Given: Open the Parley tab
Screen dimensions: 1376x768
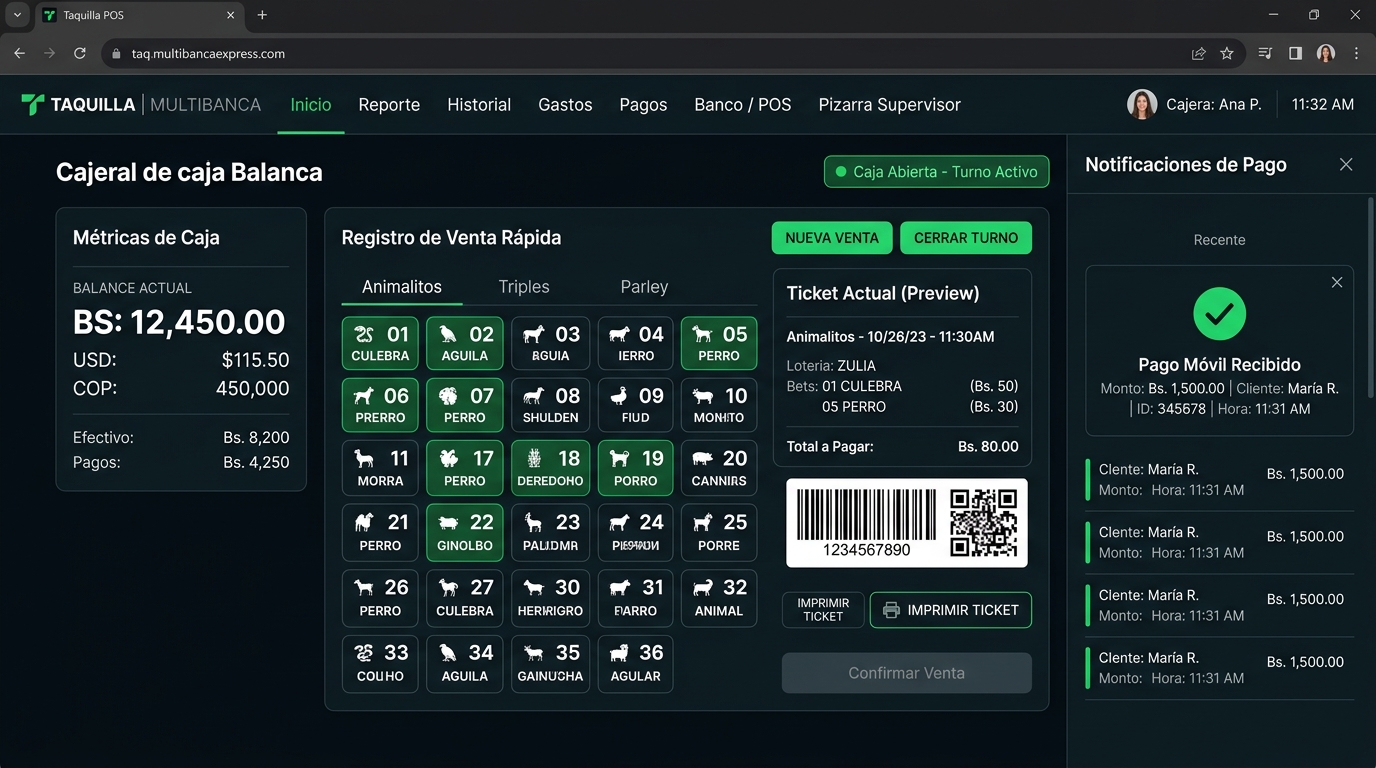Looking at the screenshot, I should 644,287.
